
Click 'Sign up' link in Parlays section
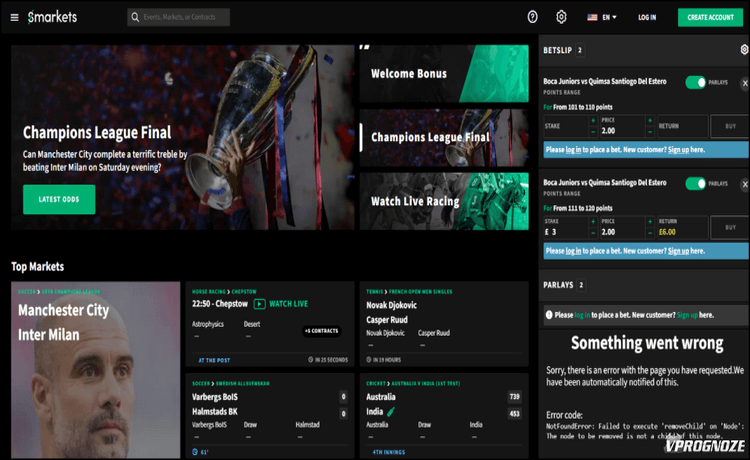pyautogui.click(x=687, y=315)
